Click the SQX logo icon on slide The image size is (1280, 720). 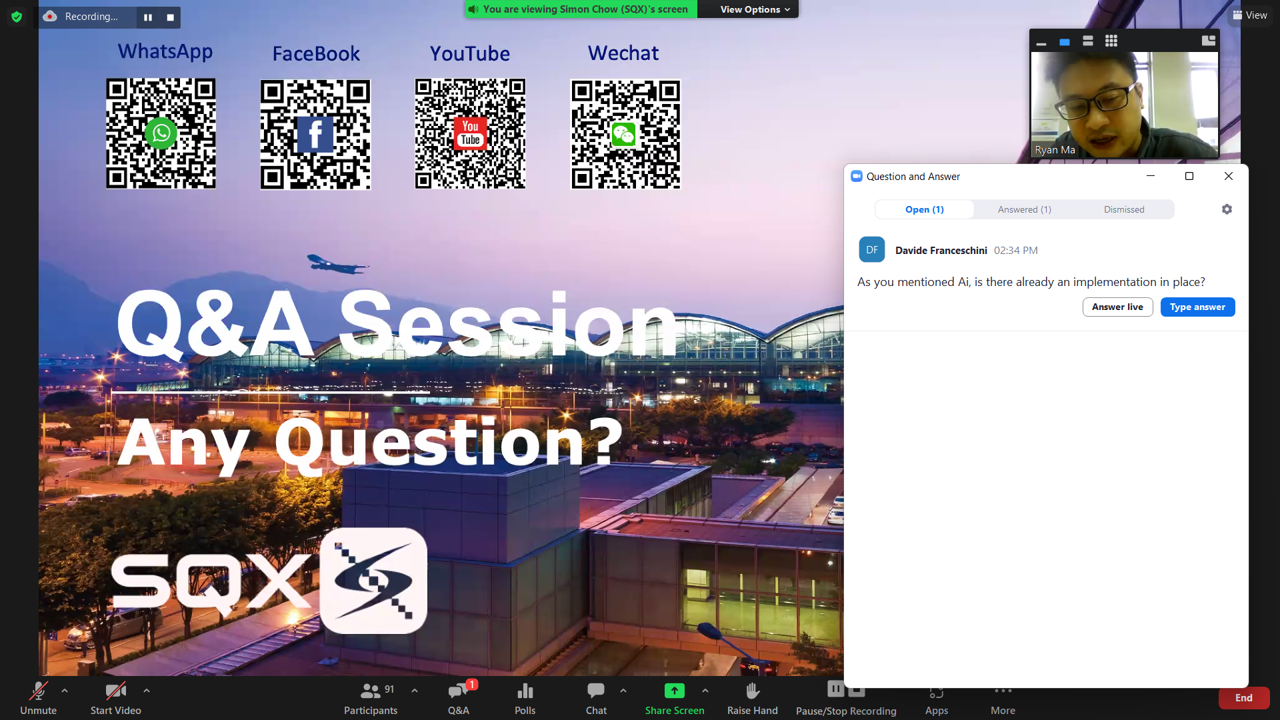click(x=374, y=581)
